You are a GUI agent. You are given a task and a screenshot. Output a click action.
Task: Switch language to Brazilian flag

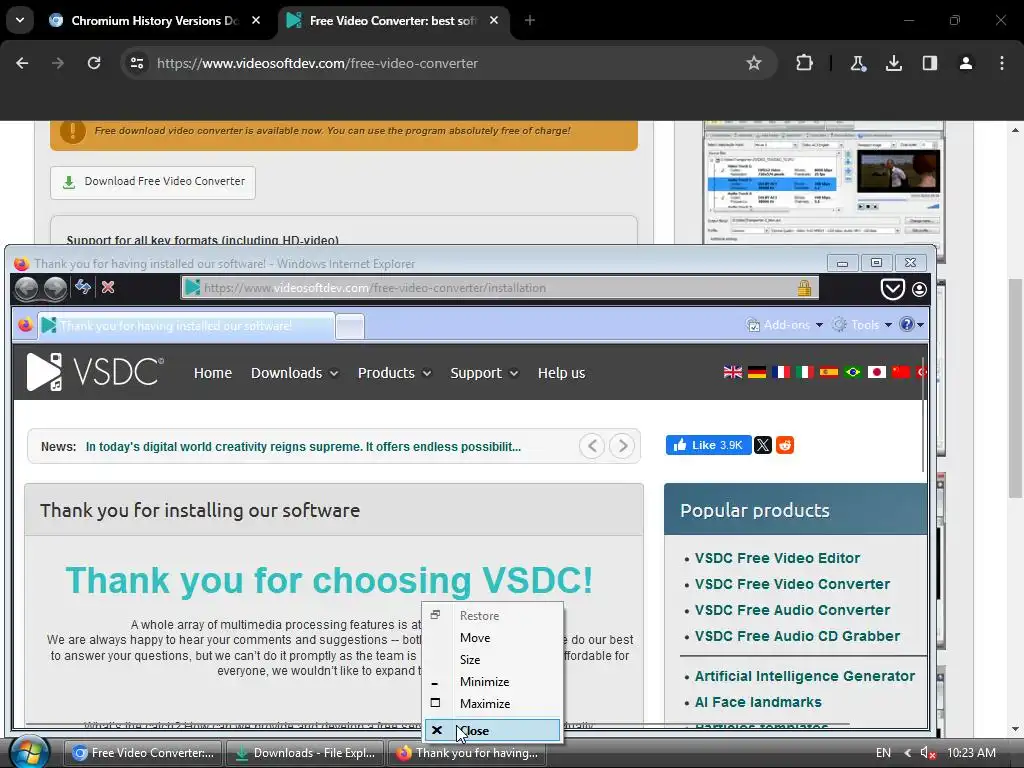coord(852,372)
